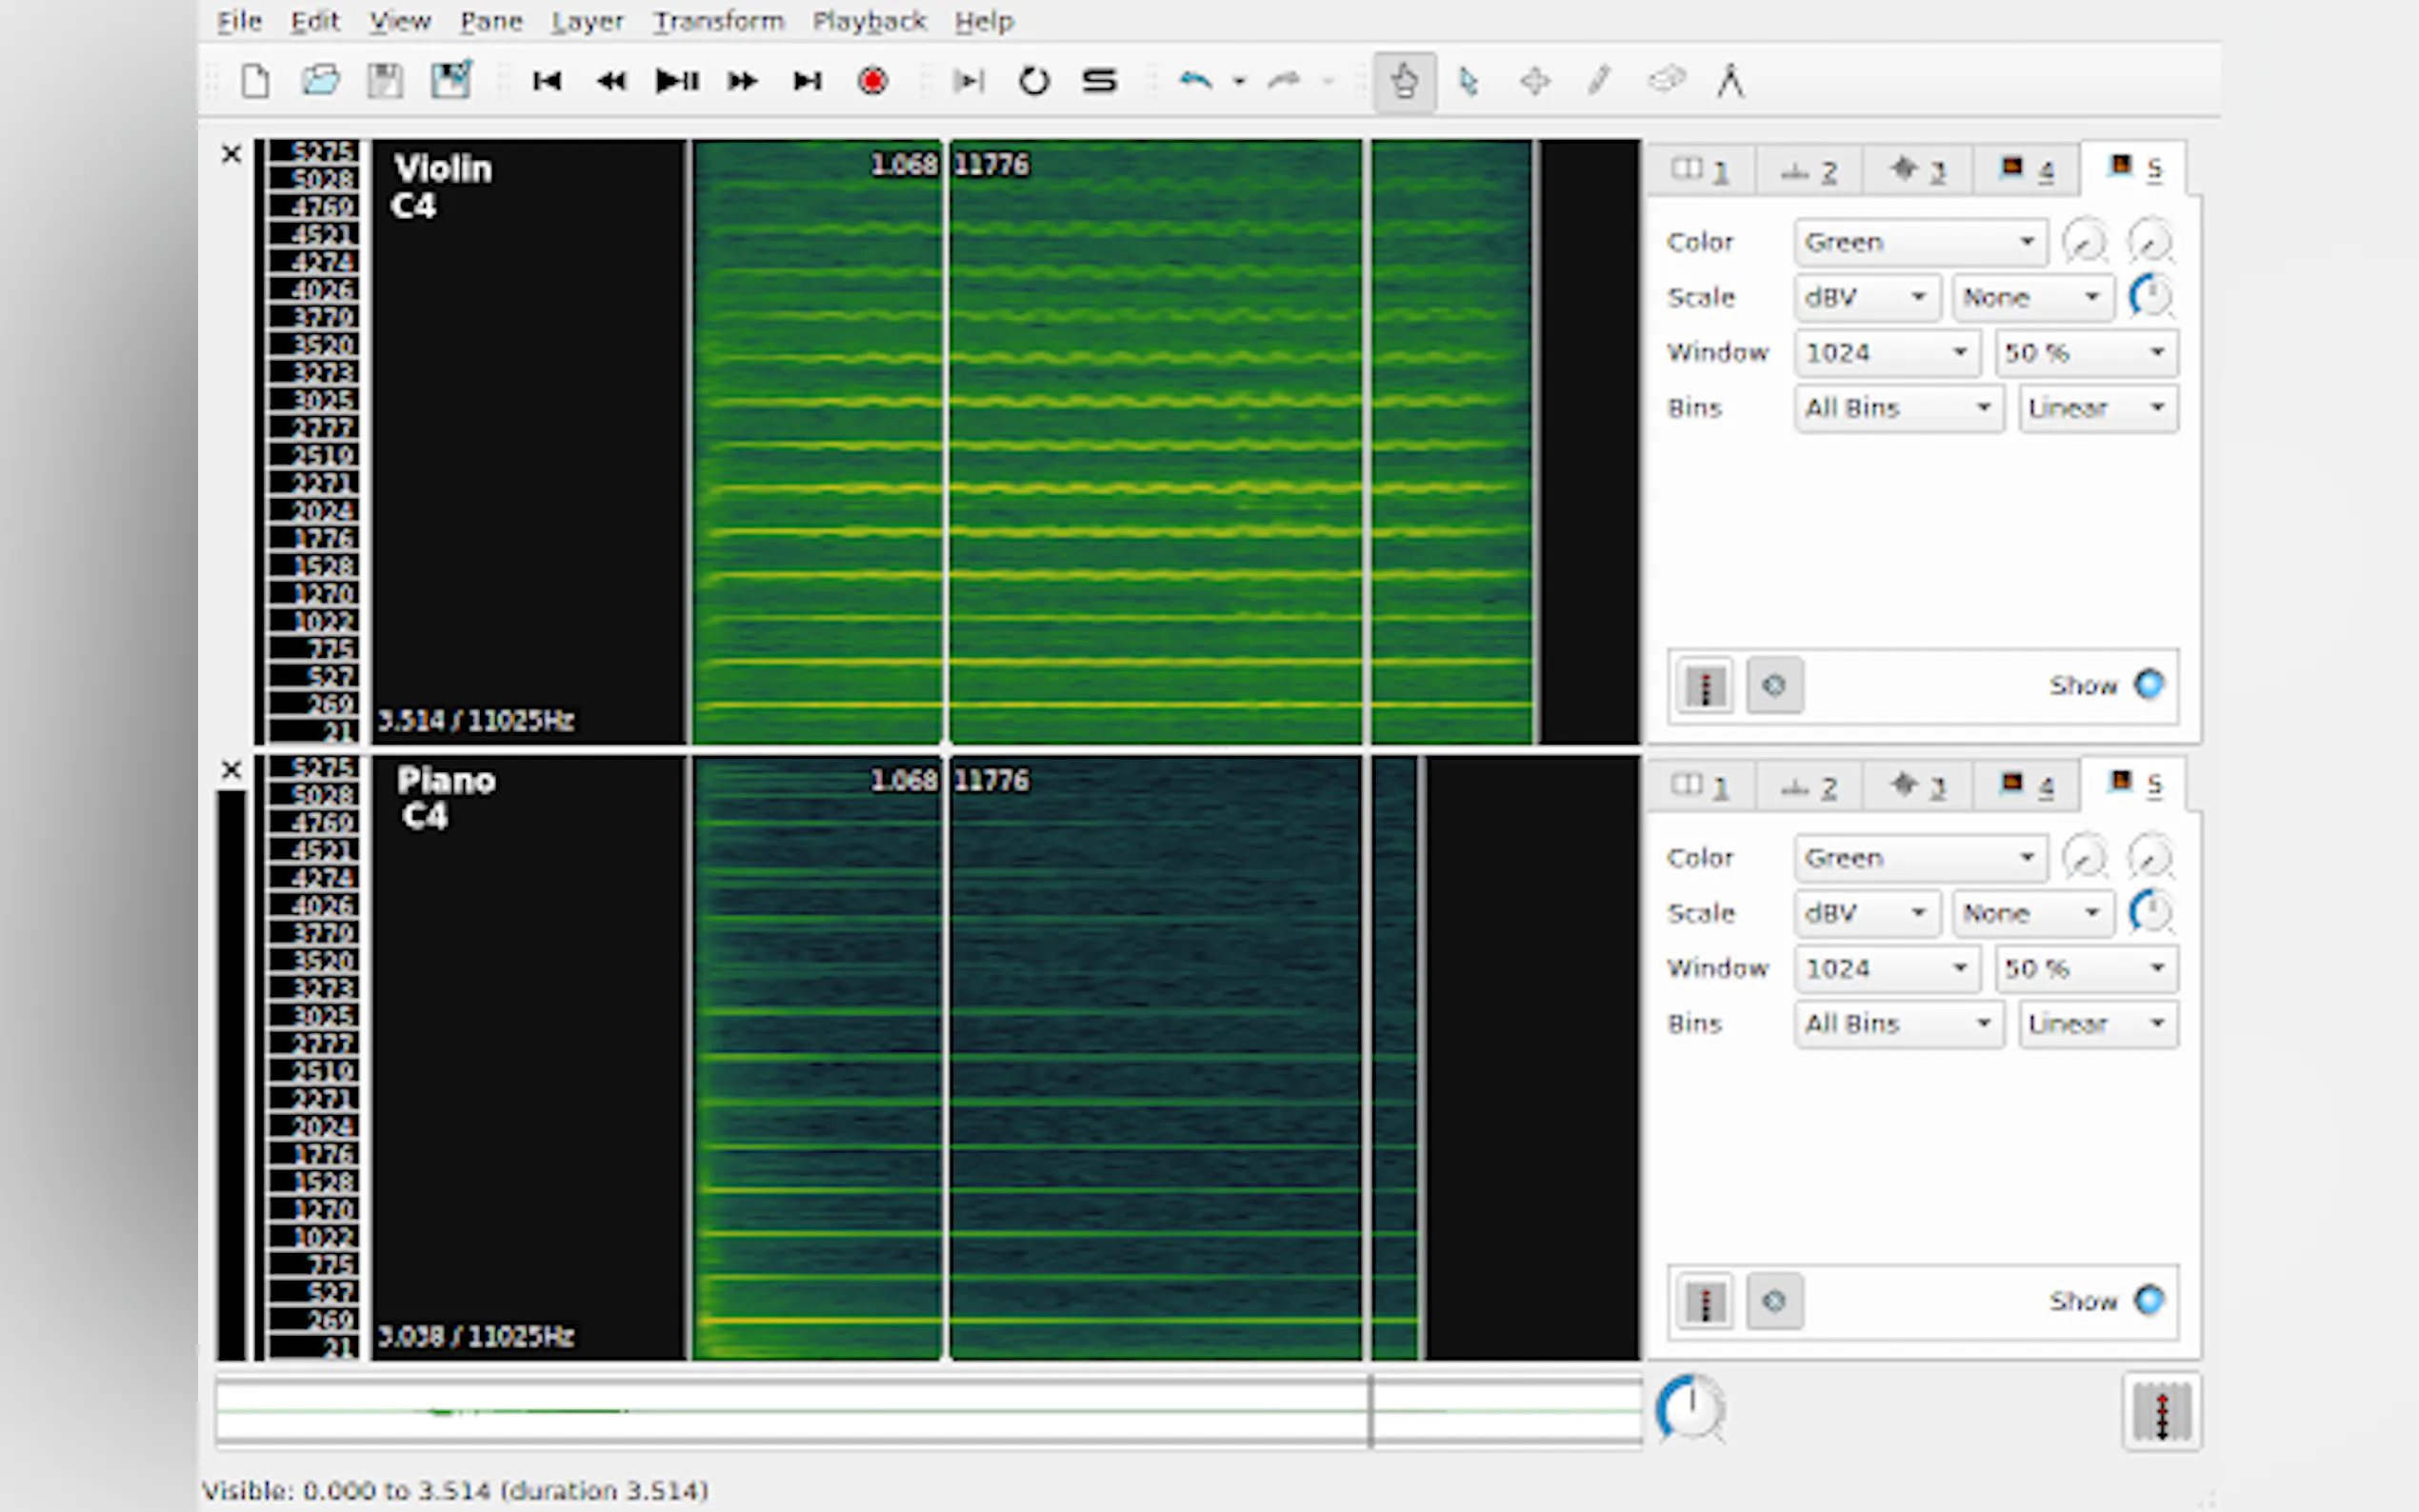
Task: Open Violin window overlap dropdown 50 %
Action: (2086, 352)
